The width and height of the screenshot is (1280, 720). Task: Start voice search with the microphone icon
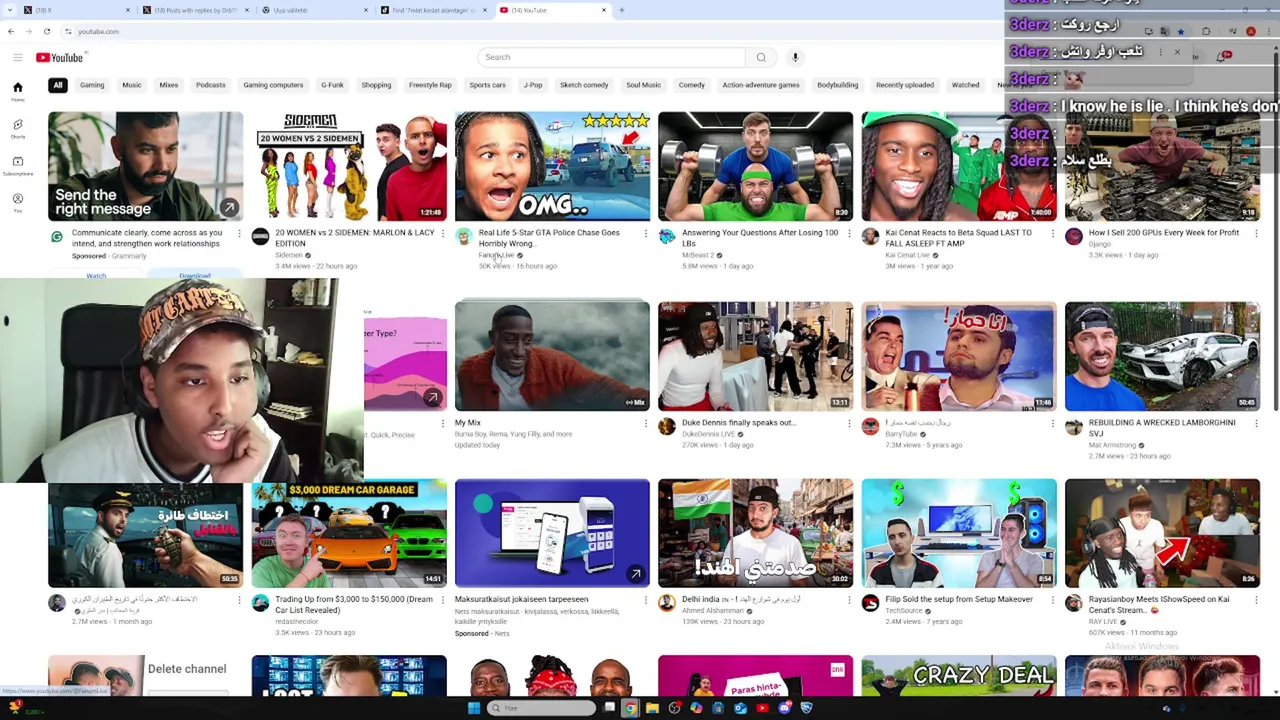coord(795,58)
